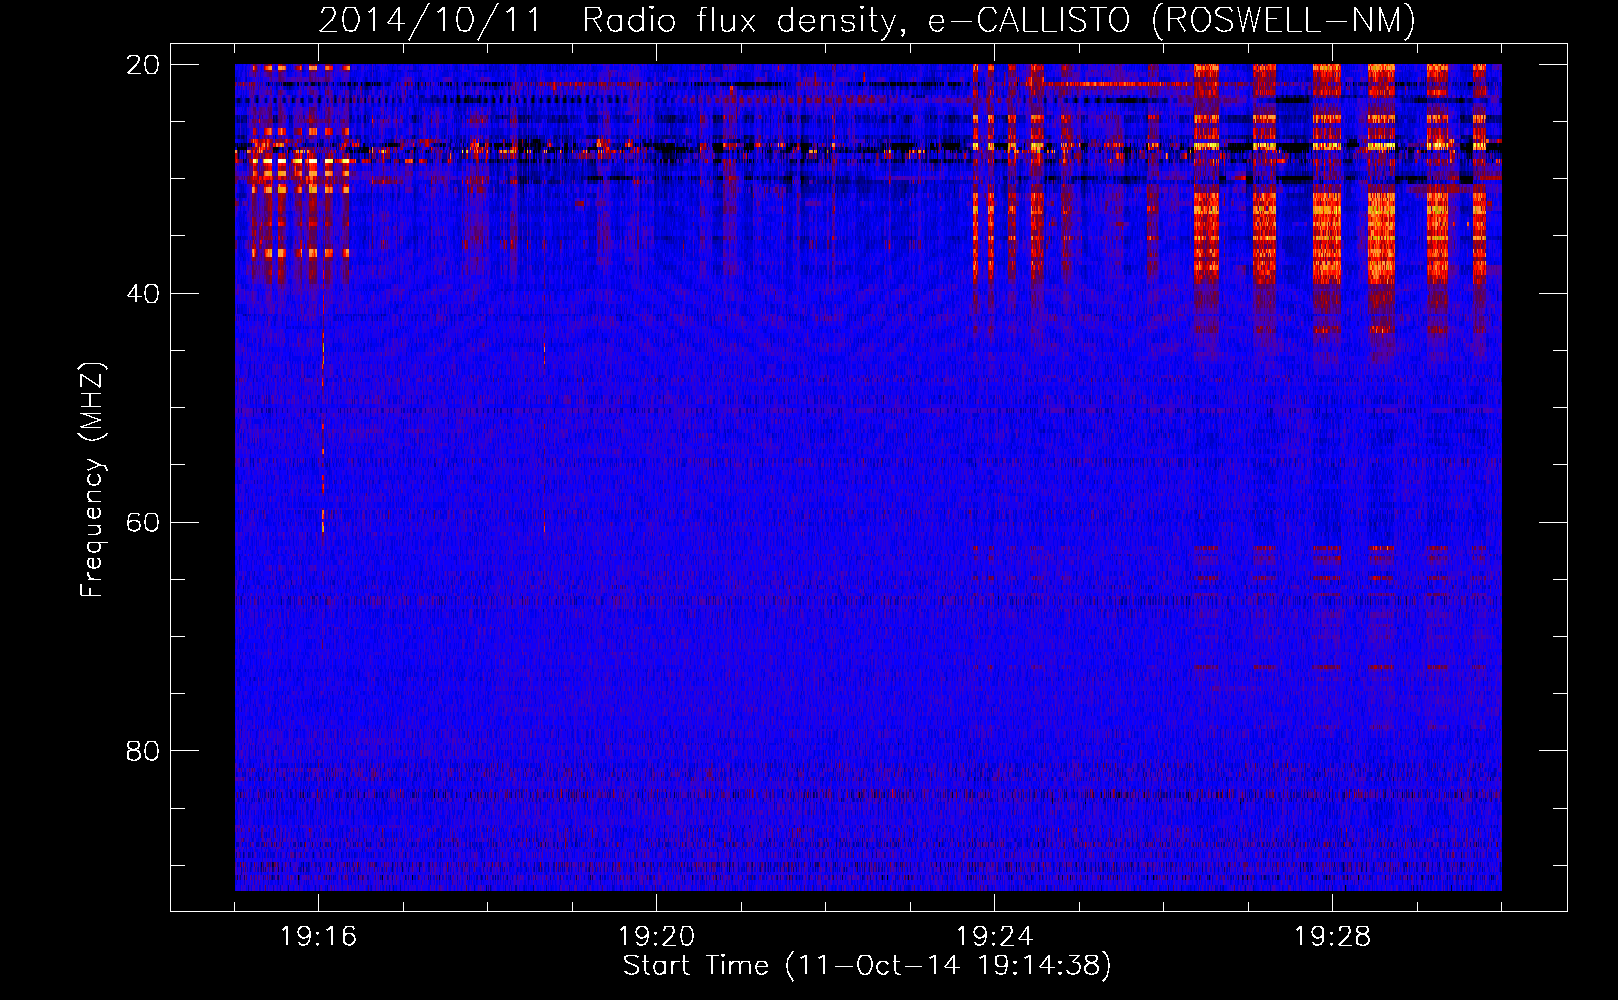This screenshot has height=1000, width=1618.
Task: Click the 19:16 time tick label
Action: pyautogui.click(x=318, y=937)
